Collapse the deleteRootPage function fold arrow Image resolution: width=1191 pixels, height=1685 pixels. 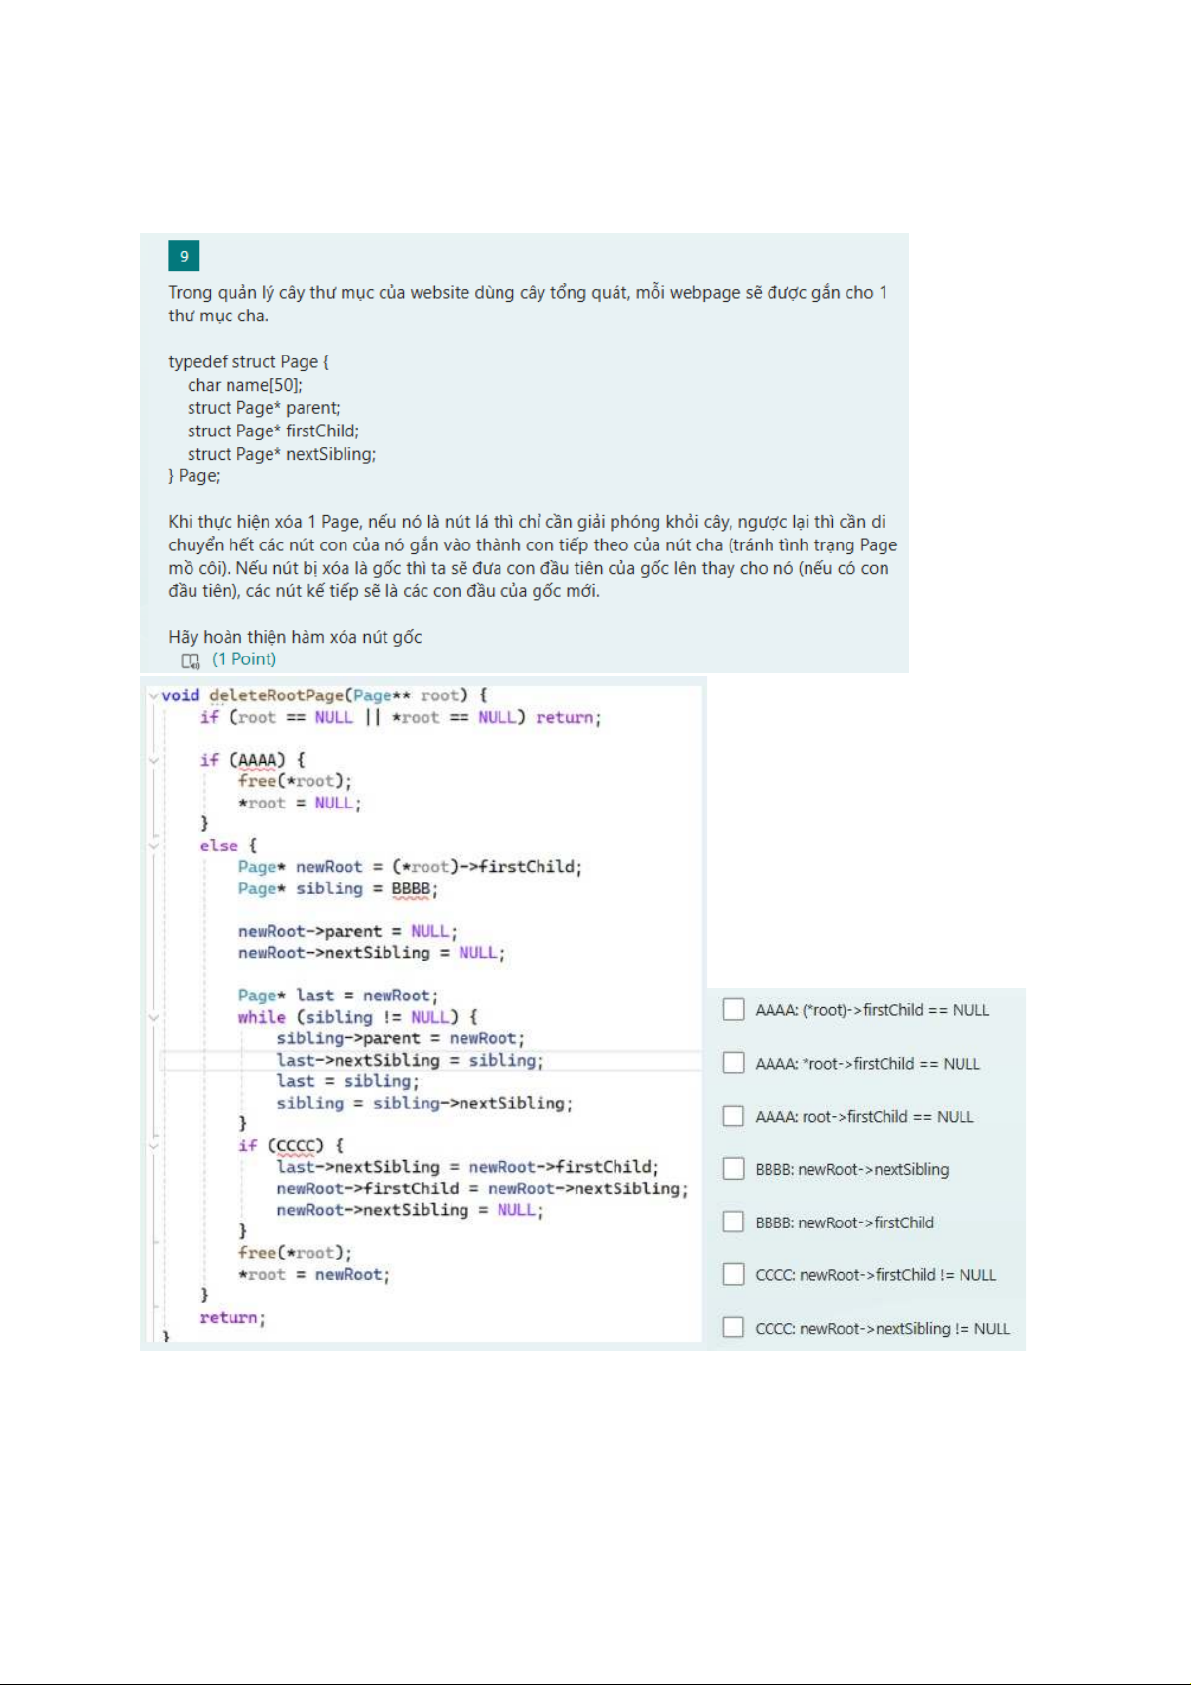click(x=153, y=696)
